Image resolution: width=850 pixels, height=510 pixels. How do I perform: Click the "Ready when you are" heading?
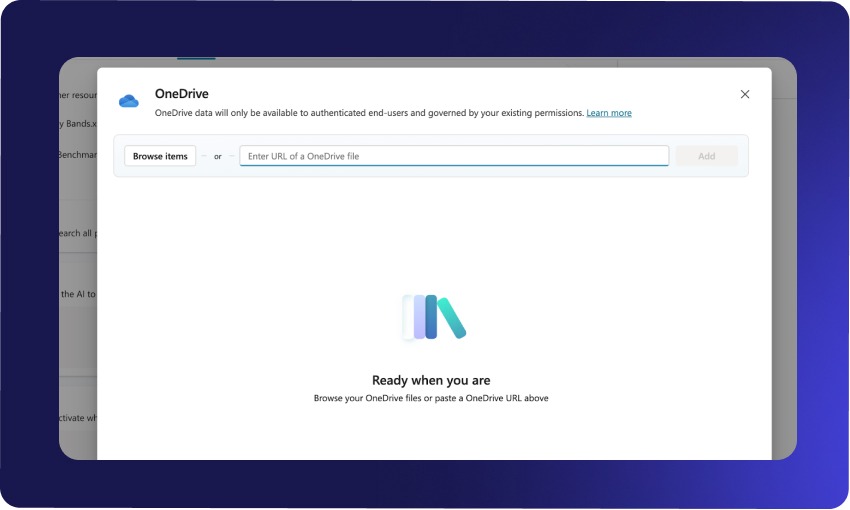(431, 380)
